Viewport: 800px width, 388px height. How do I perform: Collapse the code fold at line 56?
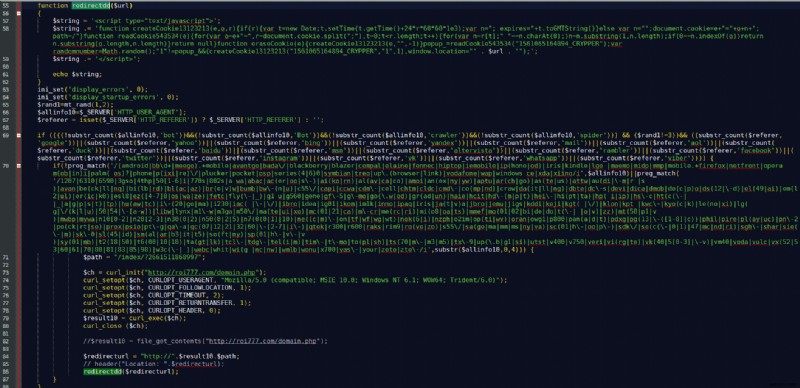point(19,13)
